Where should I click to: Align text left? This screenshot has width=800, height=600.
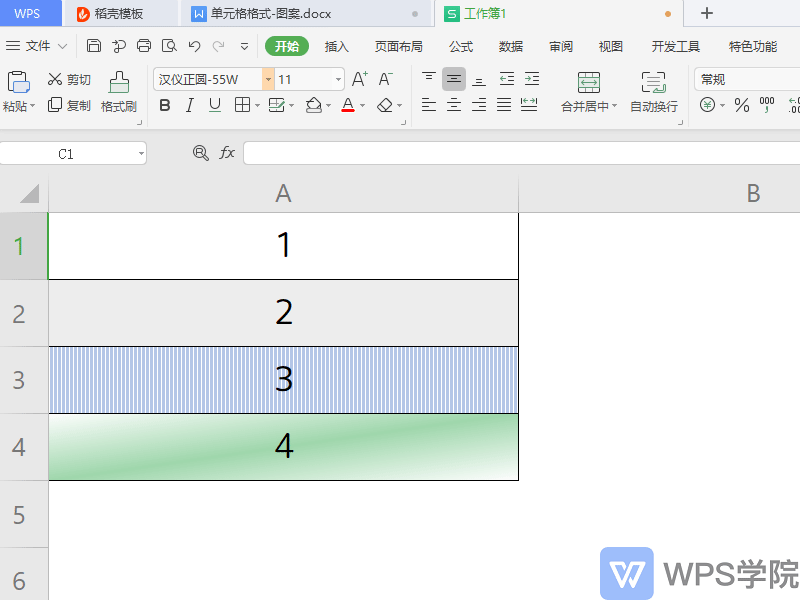coord(429,105)
